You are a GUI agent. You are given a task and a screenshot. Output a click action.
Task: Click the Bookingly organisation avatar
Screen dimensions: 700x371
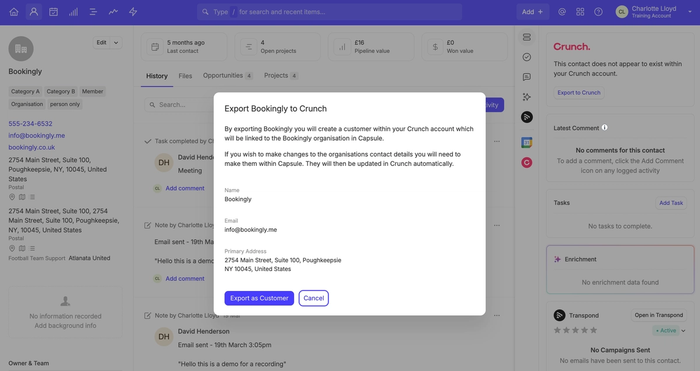tap(21, 49)
